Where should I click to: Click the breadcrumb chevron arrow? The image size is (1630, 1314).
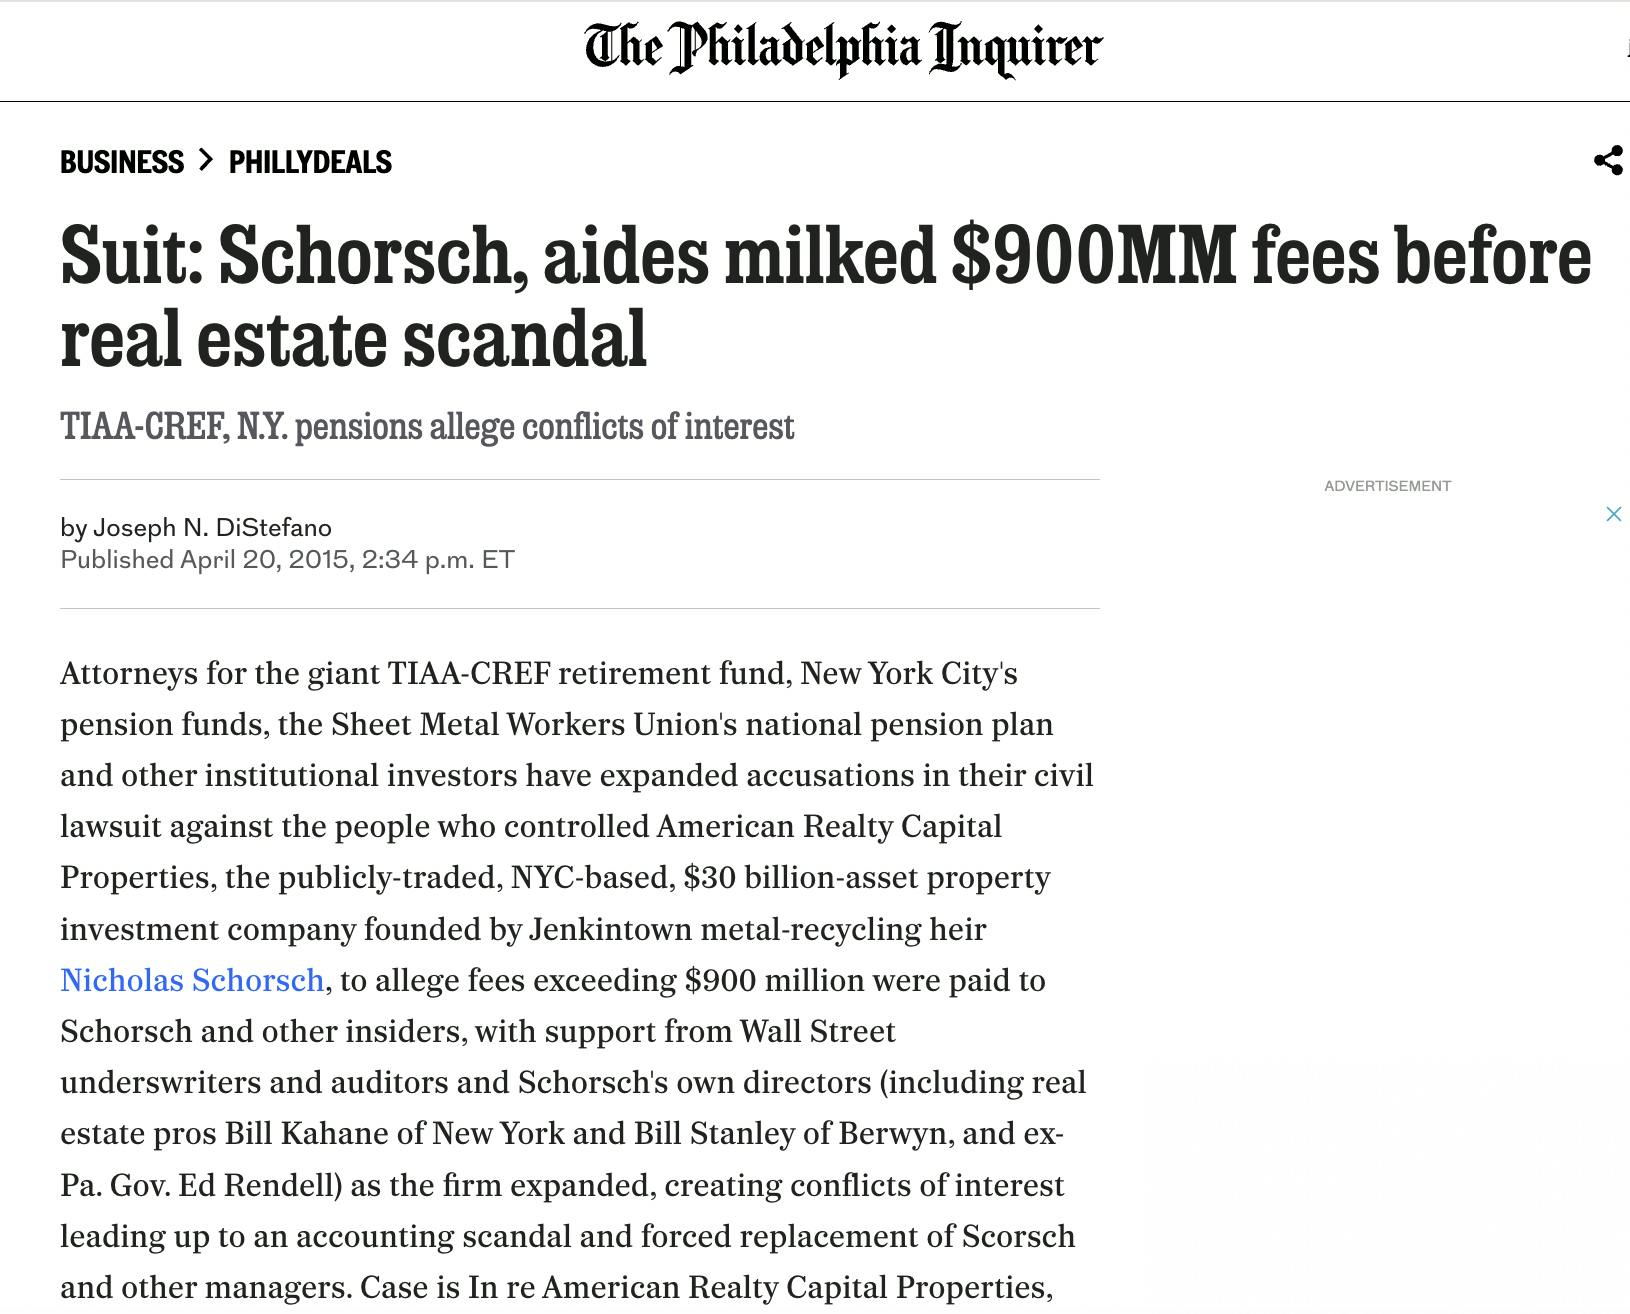pos(206,160)
